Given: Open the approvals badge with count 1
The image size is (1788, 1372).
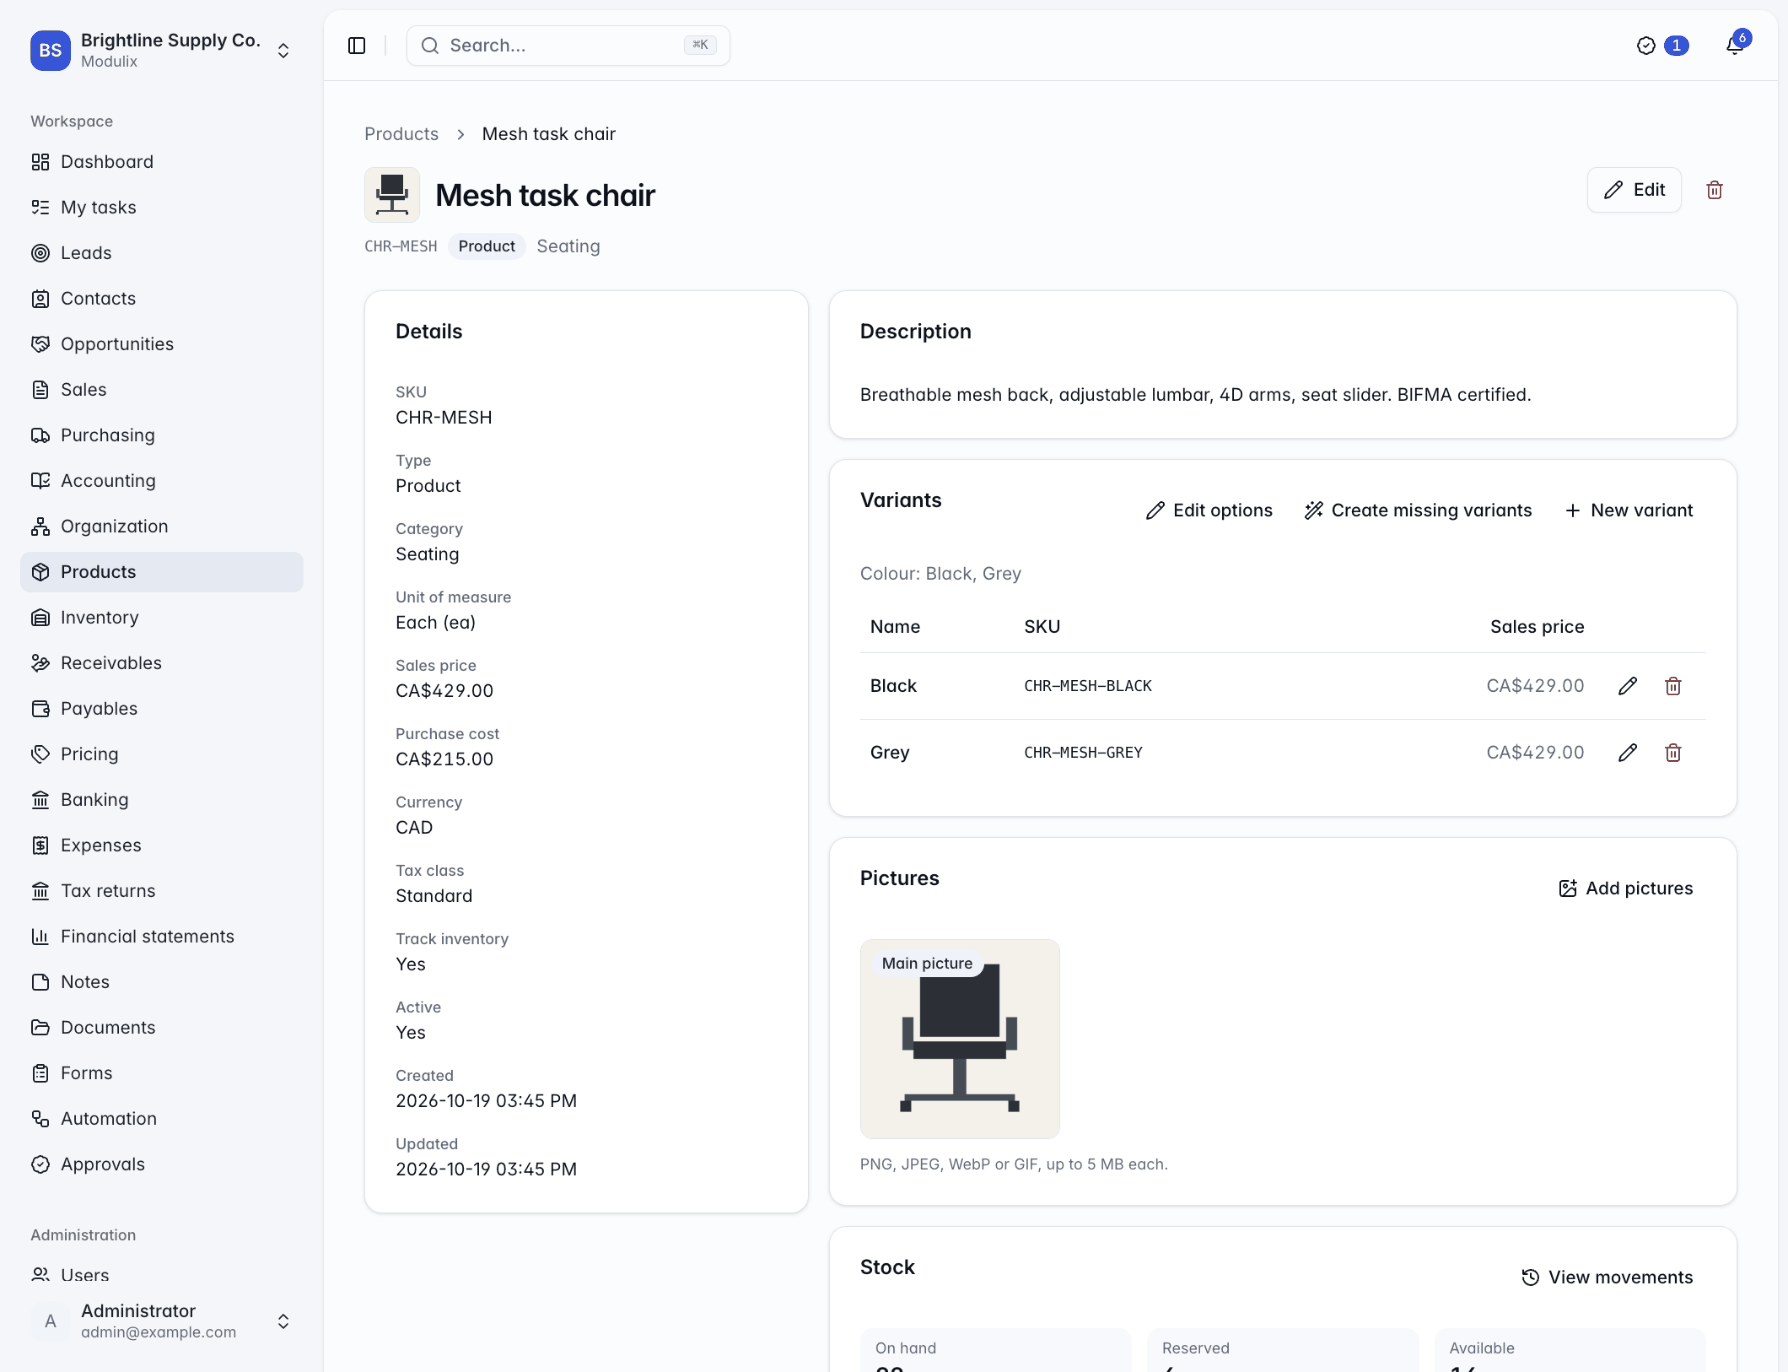Looking at the screenshot, I should pyautogui.click(x=1662, y=46).
